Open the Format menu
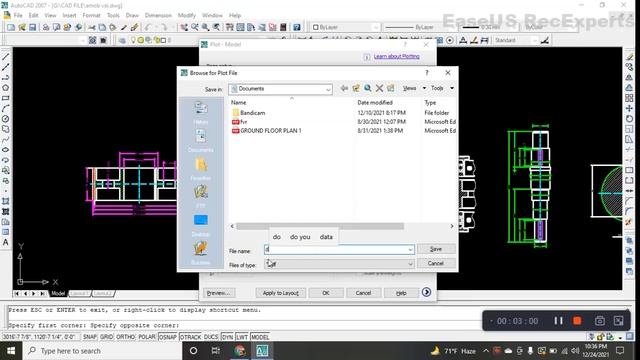The height and width of the screenshot is (360, 640). coord(91,15)
